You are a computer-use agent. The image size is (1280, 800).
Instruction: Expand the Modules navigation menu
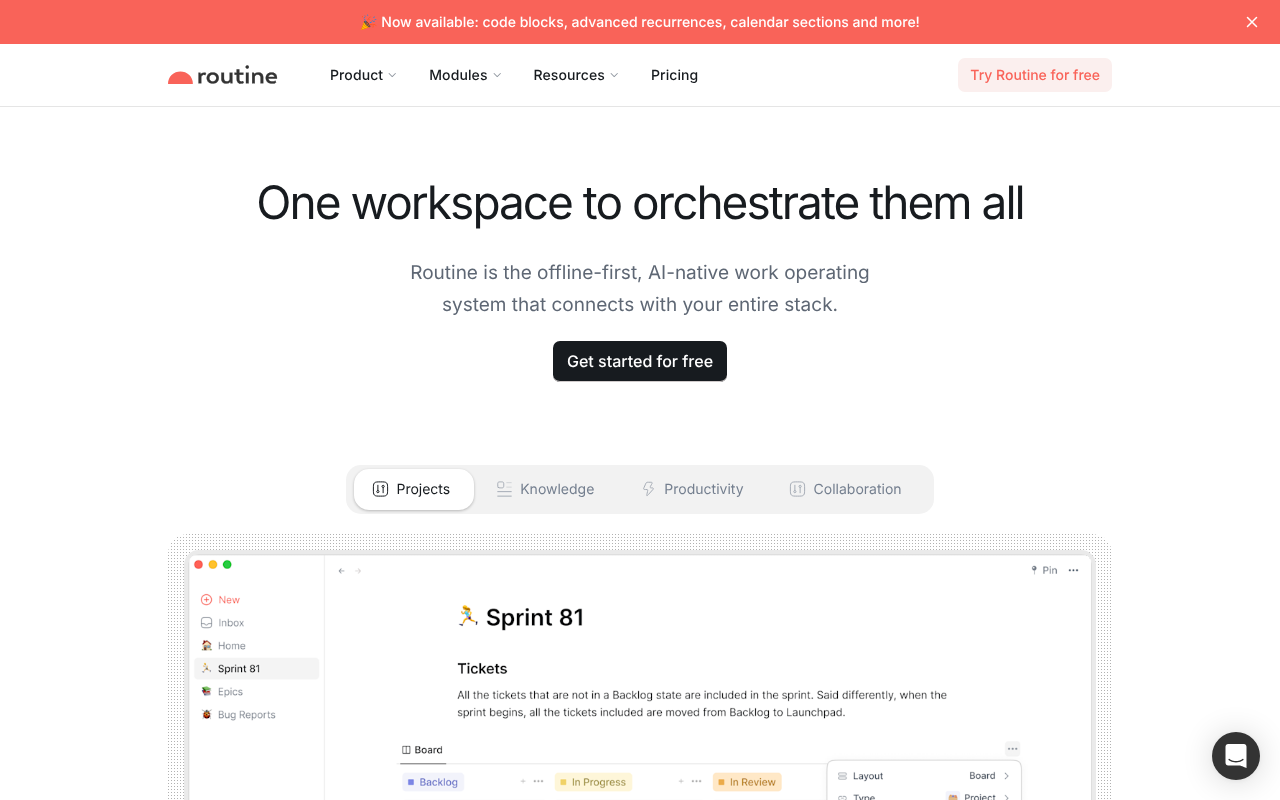click(464, 75)
